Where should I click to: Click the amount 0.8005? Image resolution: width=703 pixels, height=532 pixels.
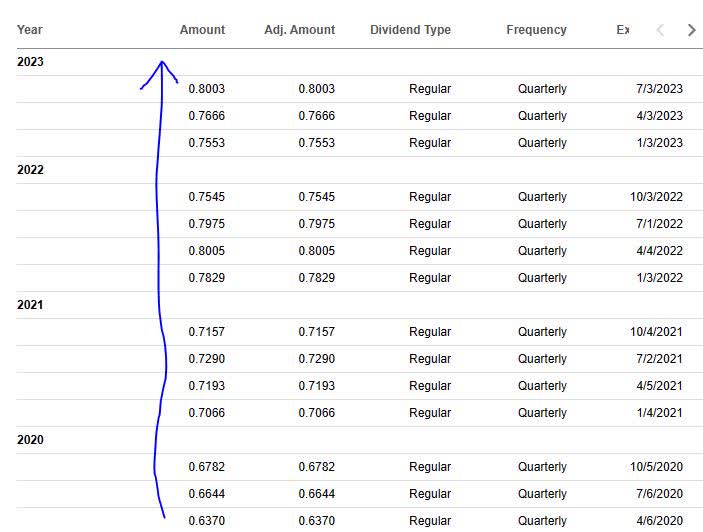click(207, 251)
